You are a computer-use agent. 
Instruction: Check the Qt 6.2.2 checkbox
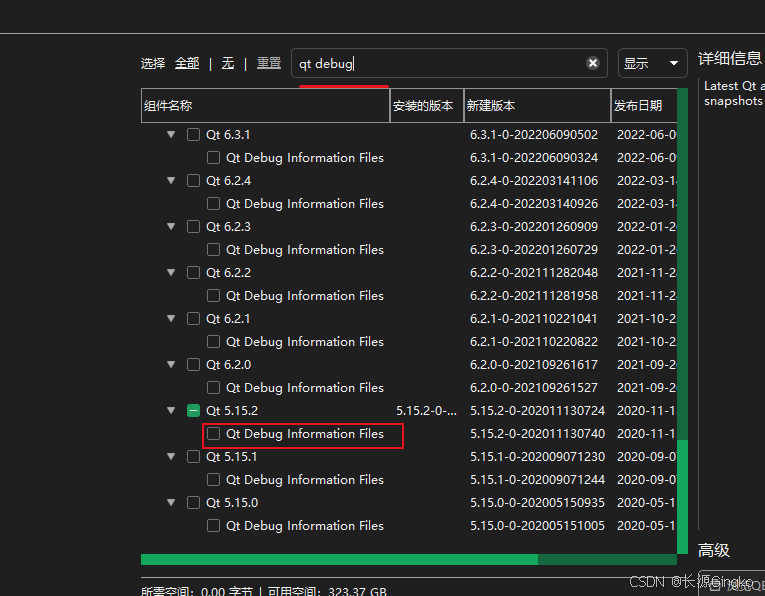pos(193,272)
